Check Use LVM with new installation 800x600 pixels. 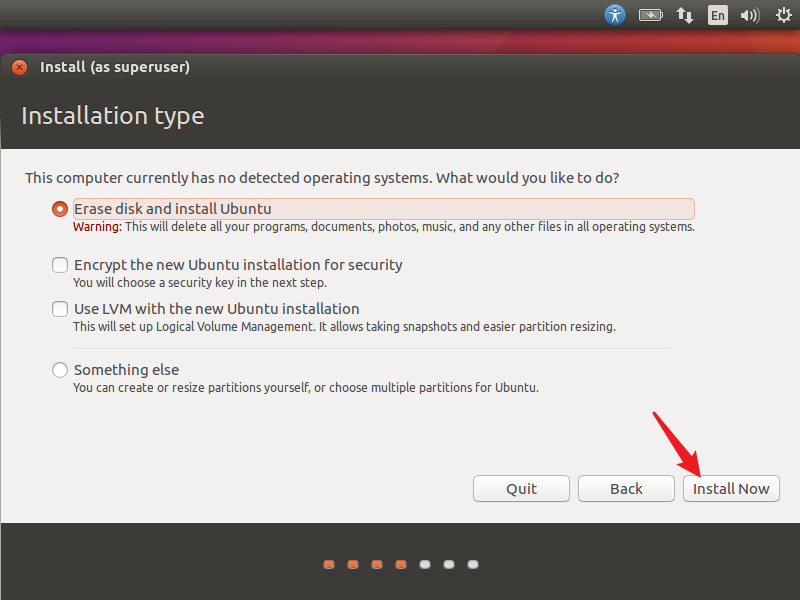[60, 309]
